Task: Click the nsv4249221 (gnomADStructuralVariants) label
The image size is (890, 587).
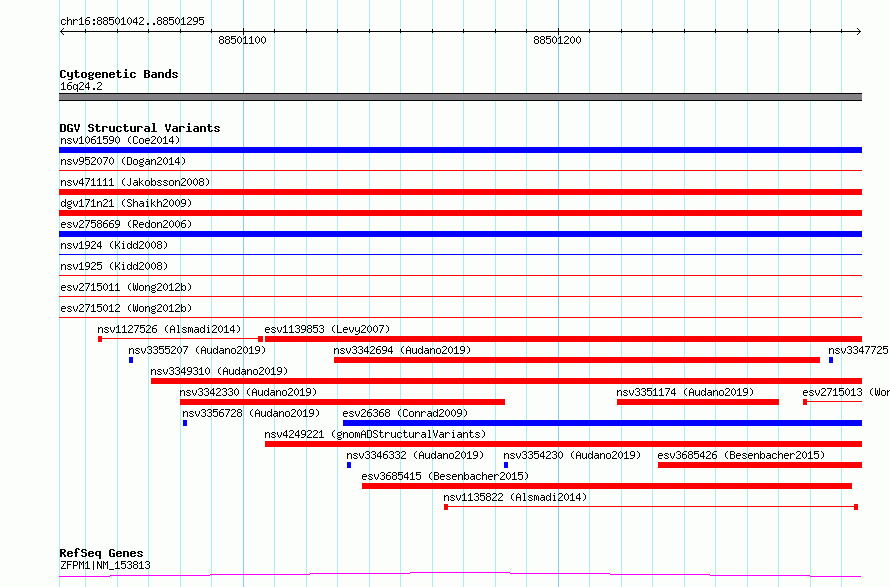Action: (375, 434)
